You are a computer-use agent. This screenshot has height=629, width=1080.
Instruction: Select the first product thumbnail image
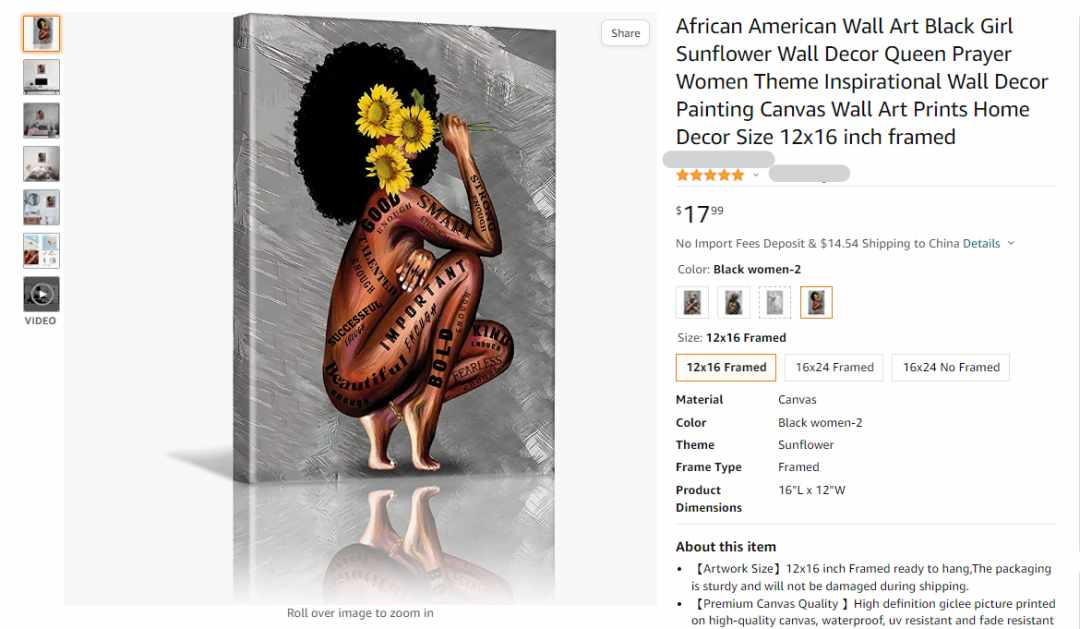click(x=41, y=34)
